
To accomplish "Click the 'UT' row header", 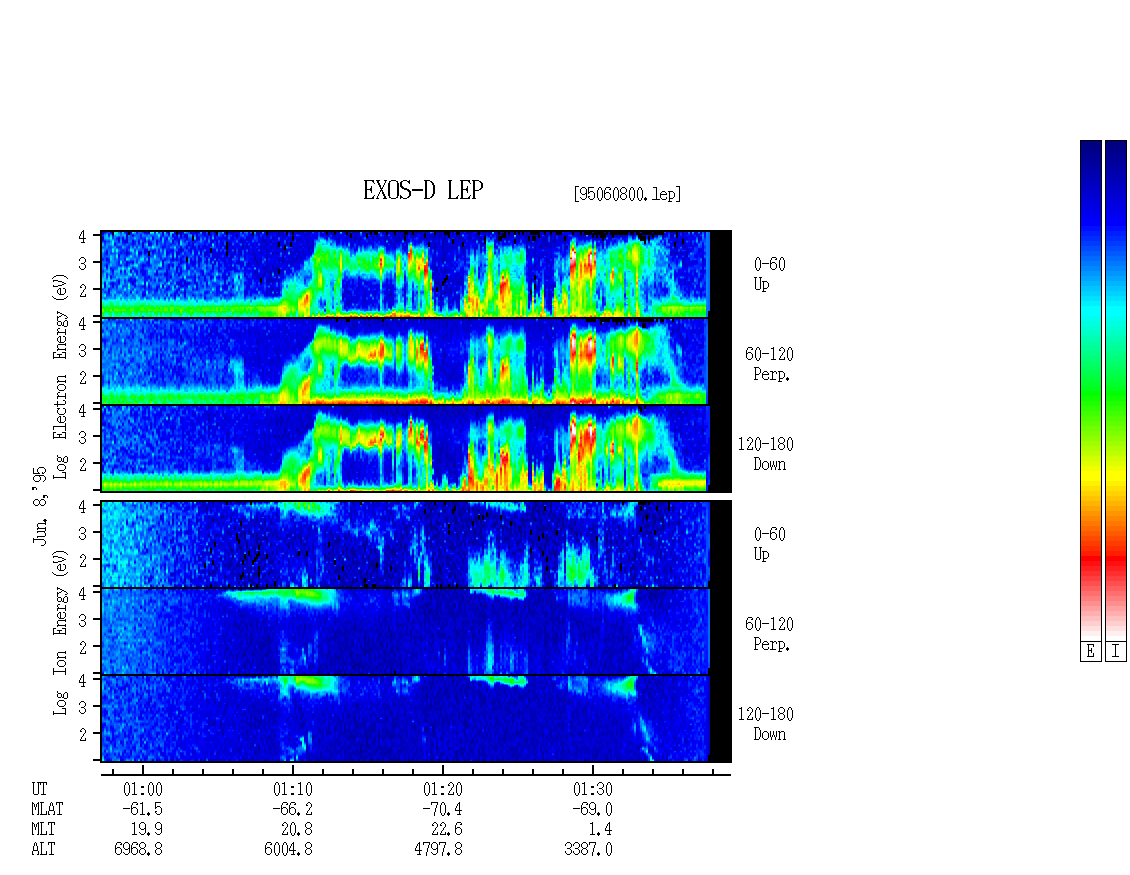I will point(40,789).
